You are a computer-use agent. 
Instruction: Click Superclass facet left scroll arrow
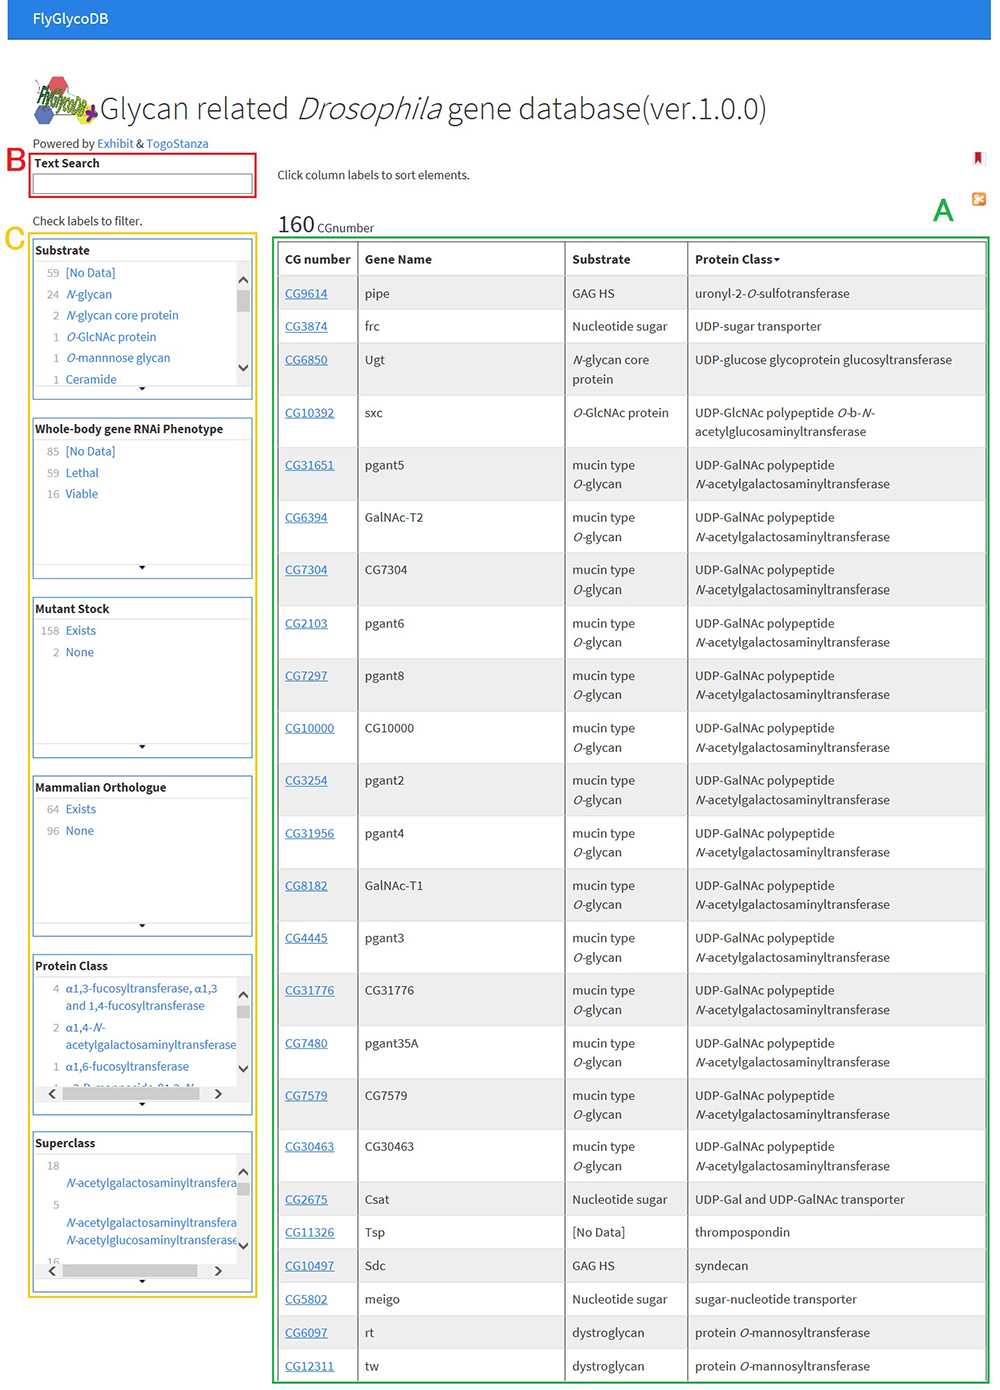tap(52, 1271)
